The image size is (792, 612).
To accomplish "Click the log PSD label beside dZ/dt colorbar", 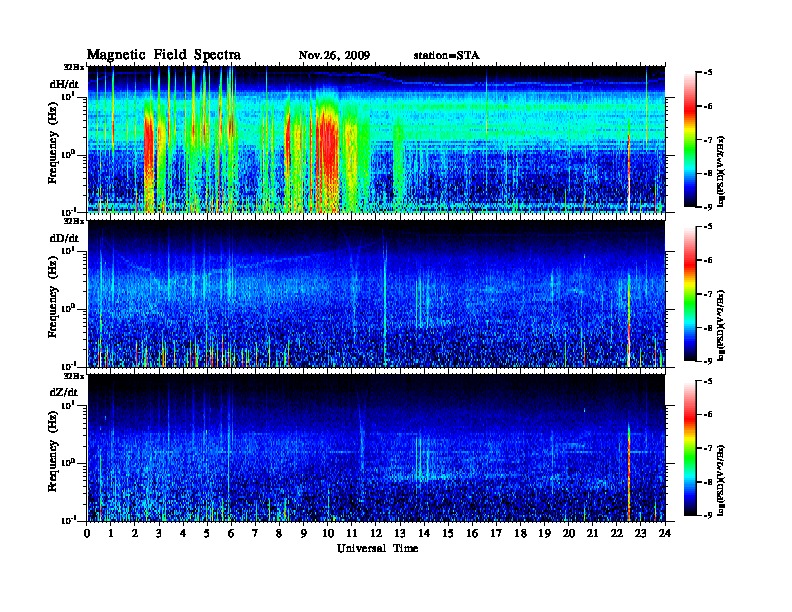I will pos(721,479).
